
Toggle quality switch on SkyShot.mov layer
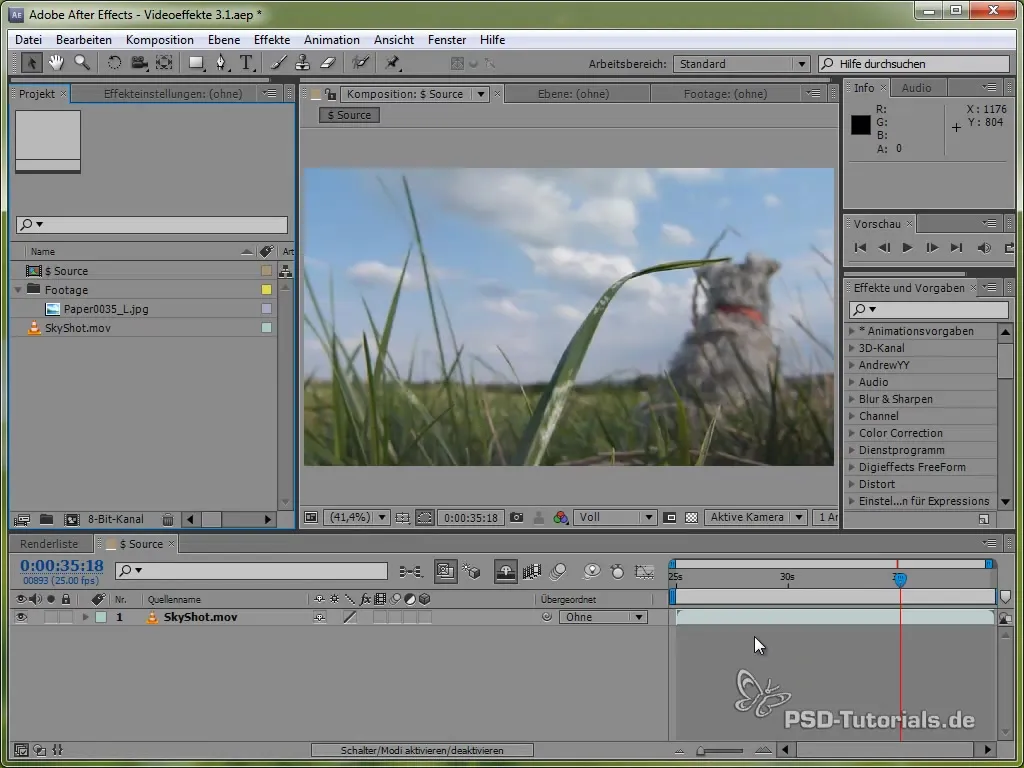(350, 617)
